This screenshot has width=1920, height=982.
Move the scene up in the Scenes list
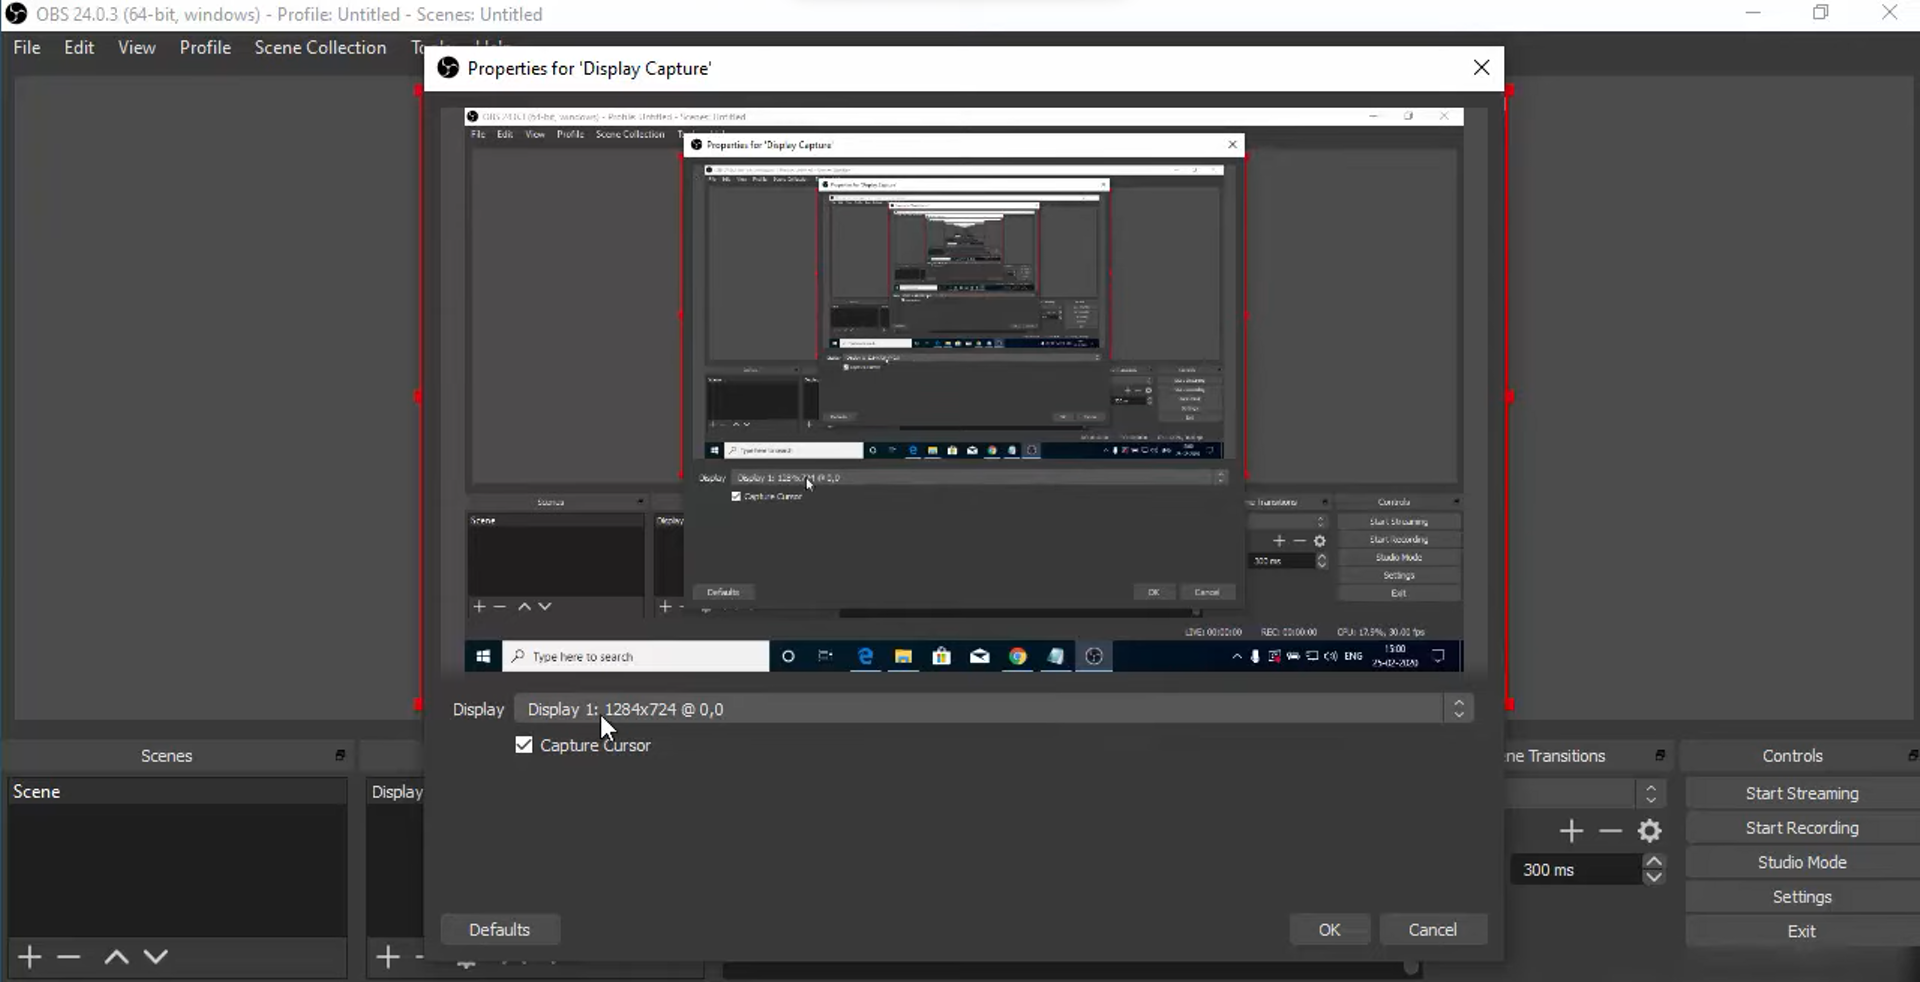(x=116, y=956)
